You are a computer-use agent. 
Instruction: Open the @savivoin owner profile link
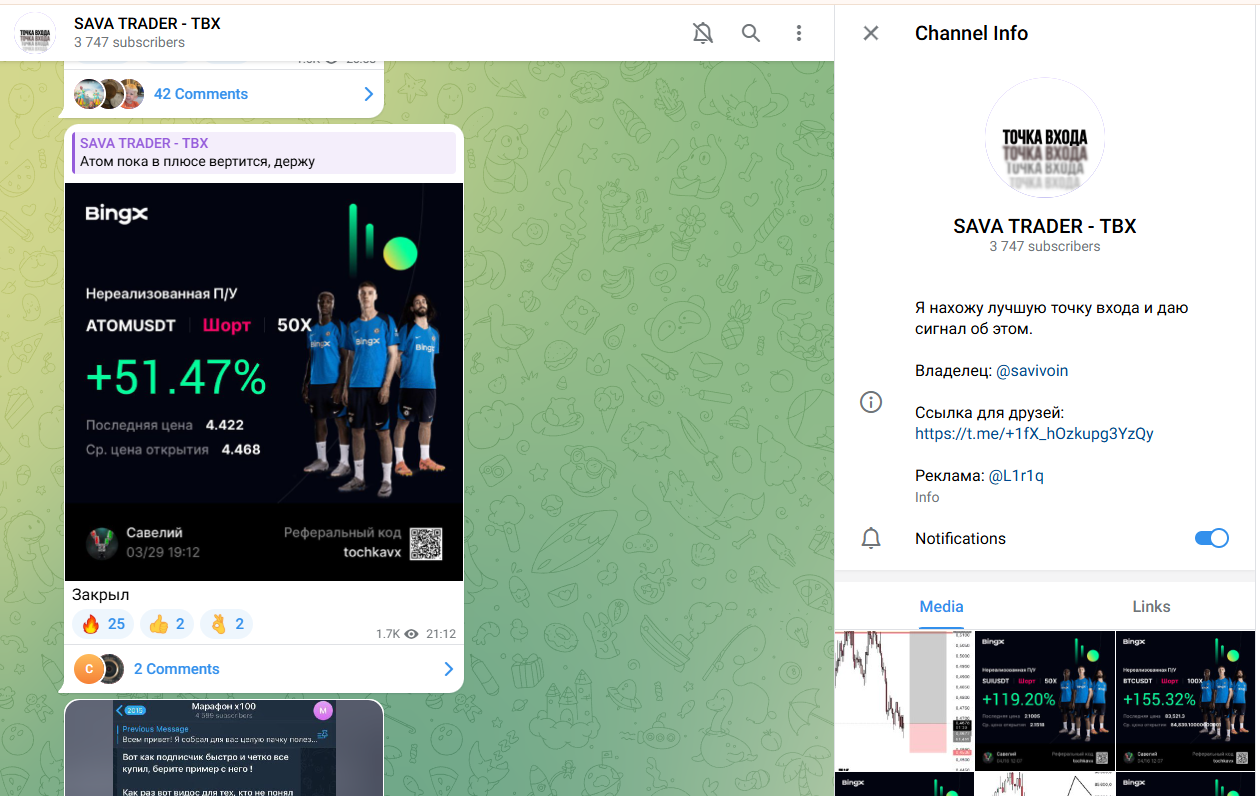pyautogui.click(x=1032, y=370)
